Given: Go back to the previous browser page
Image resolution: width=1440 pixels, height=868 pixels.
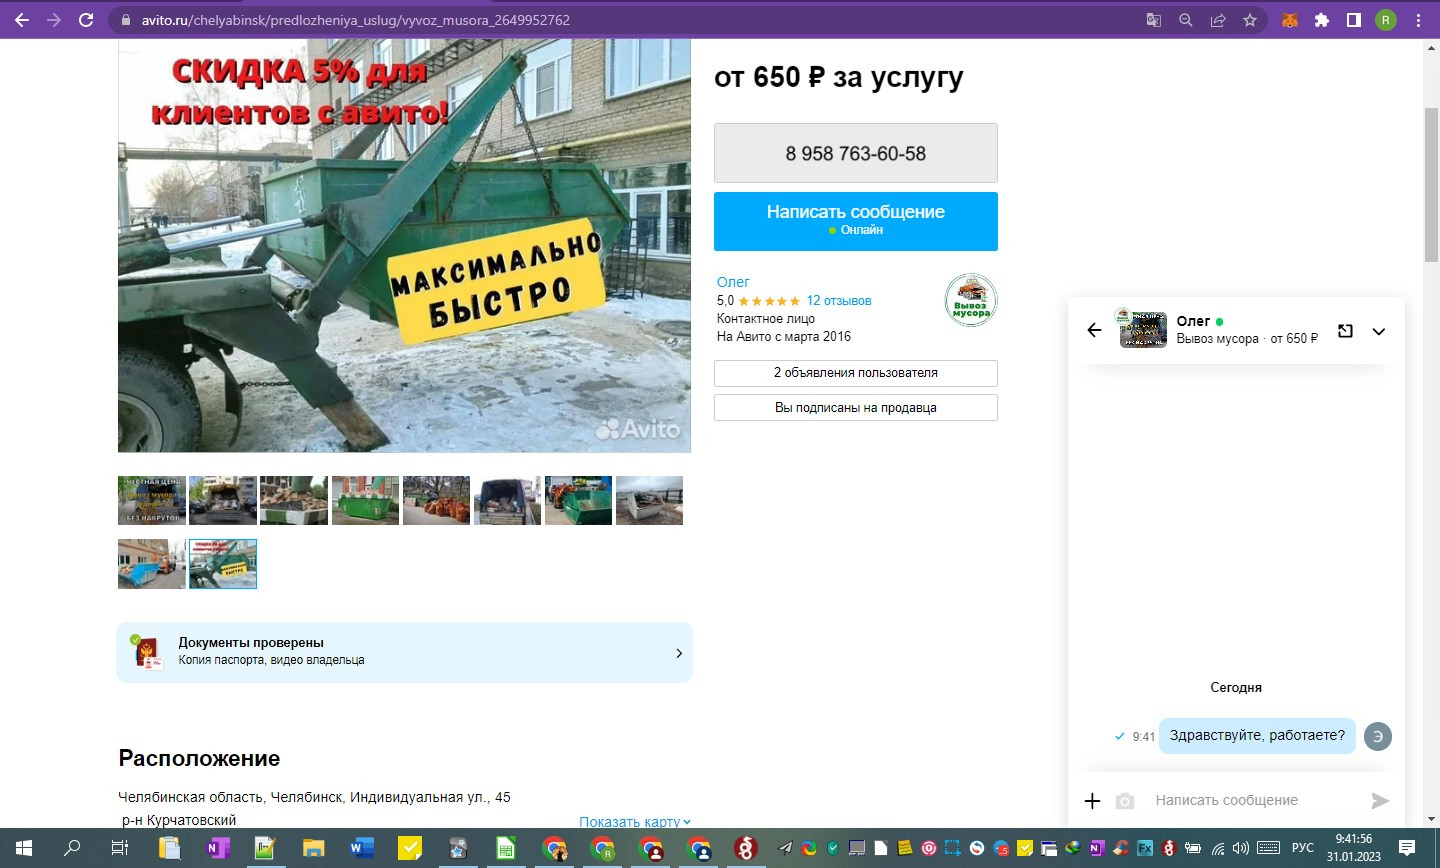Looking at the screenshot, I should [22, 20].
